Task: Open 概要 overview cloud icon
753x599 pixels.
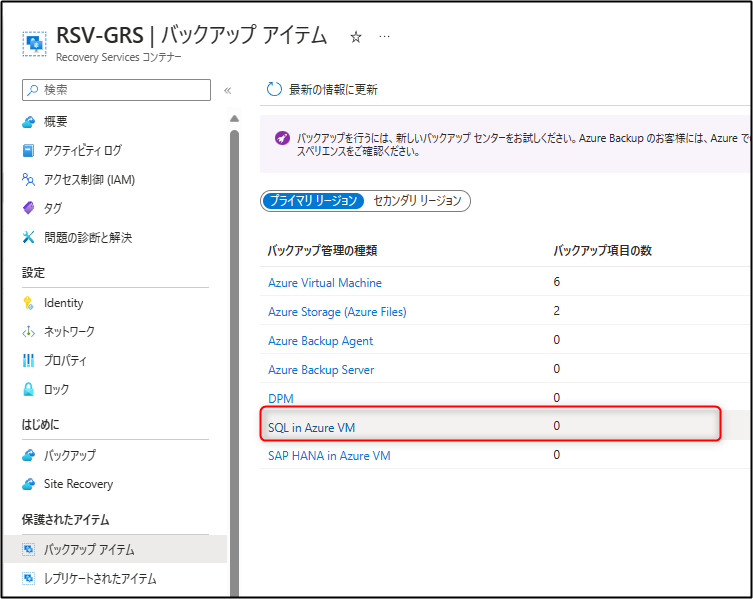Action: pos(29,122)
